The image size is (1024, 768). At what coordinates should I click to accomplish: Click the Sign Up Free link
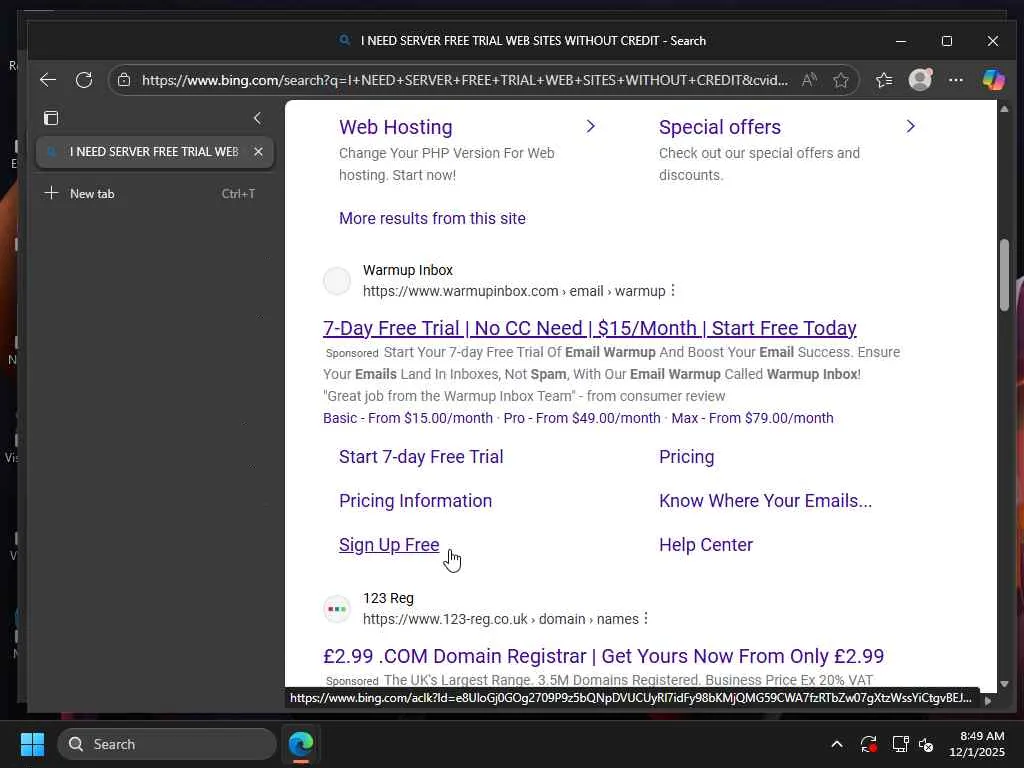tap(389, 545)
